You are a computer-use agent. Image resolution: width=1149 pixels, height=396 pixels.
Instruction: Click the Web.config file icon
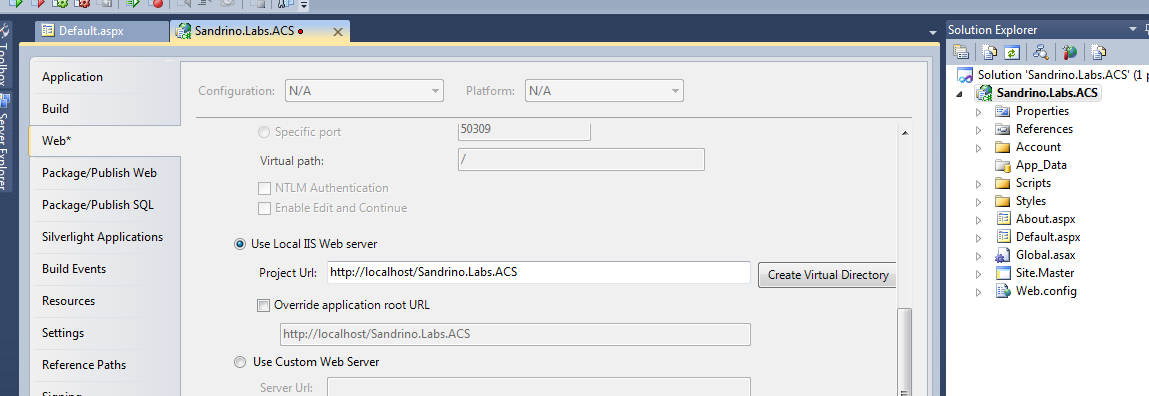(1003, 291)
